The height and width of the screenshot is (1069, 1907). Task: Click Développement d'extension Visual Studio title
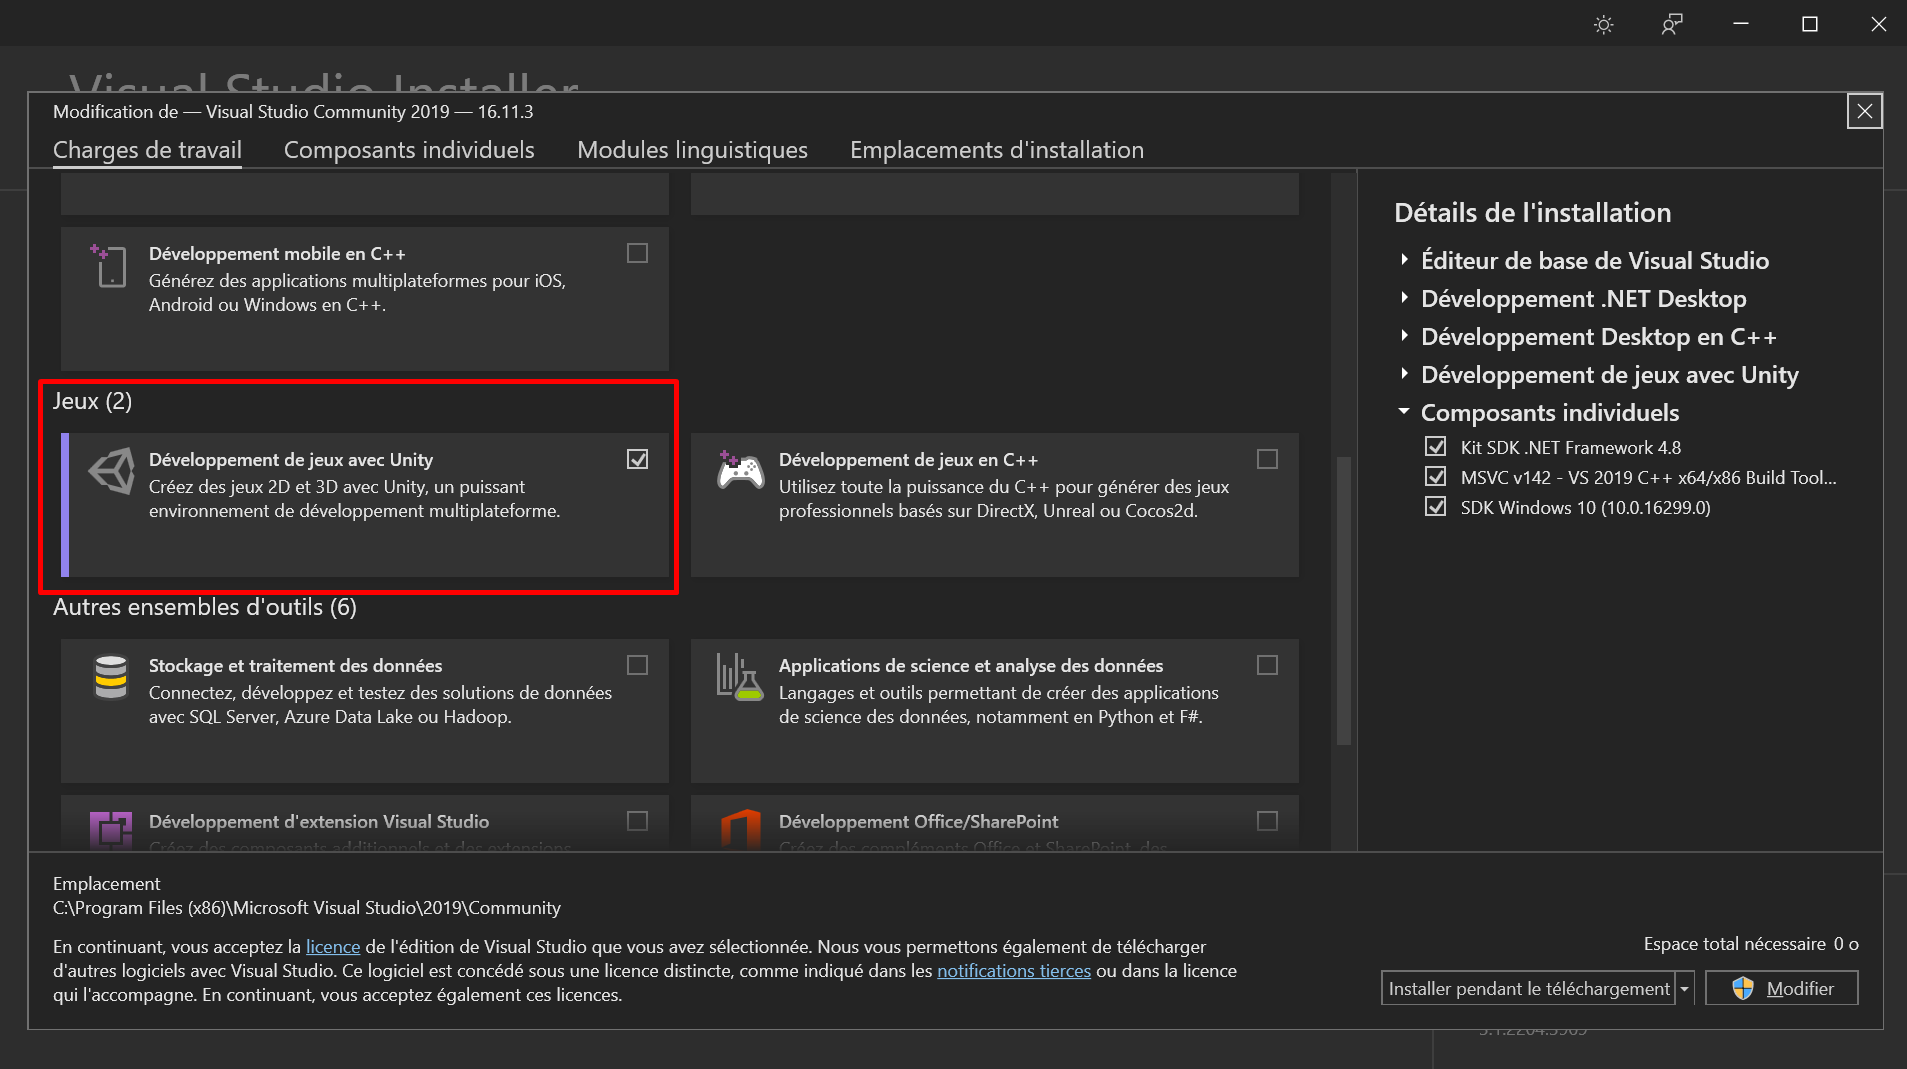pyautogui.click(x=319, y=822)
